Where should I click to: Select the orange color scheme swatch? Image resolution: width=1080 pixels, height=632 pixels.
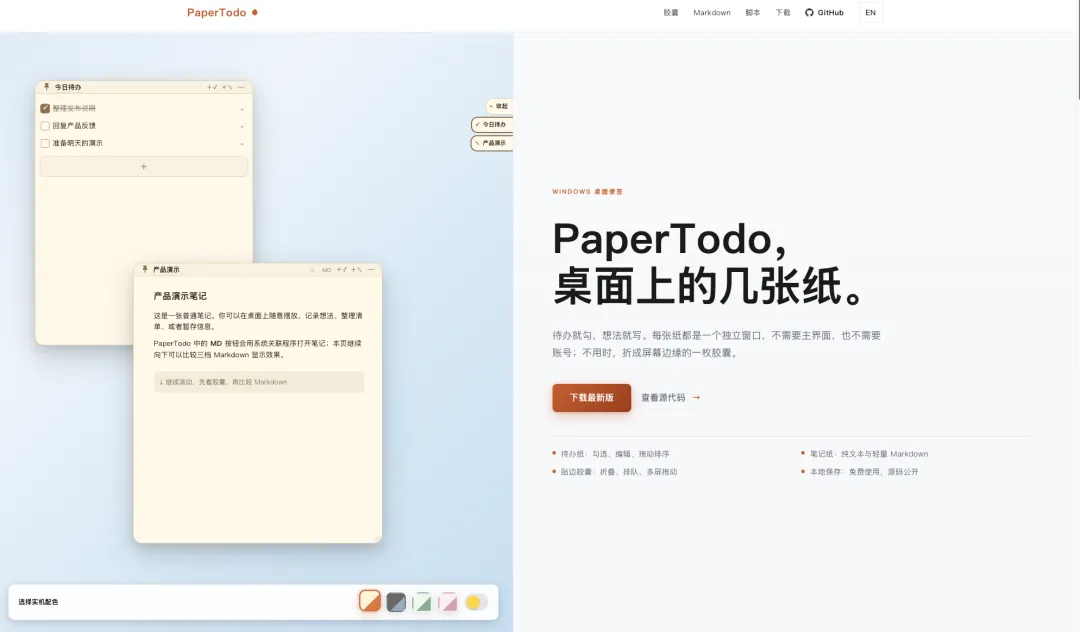tap(370, 601)
